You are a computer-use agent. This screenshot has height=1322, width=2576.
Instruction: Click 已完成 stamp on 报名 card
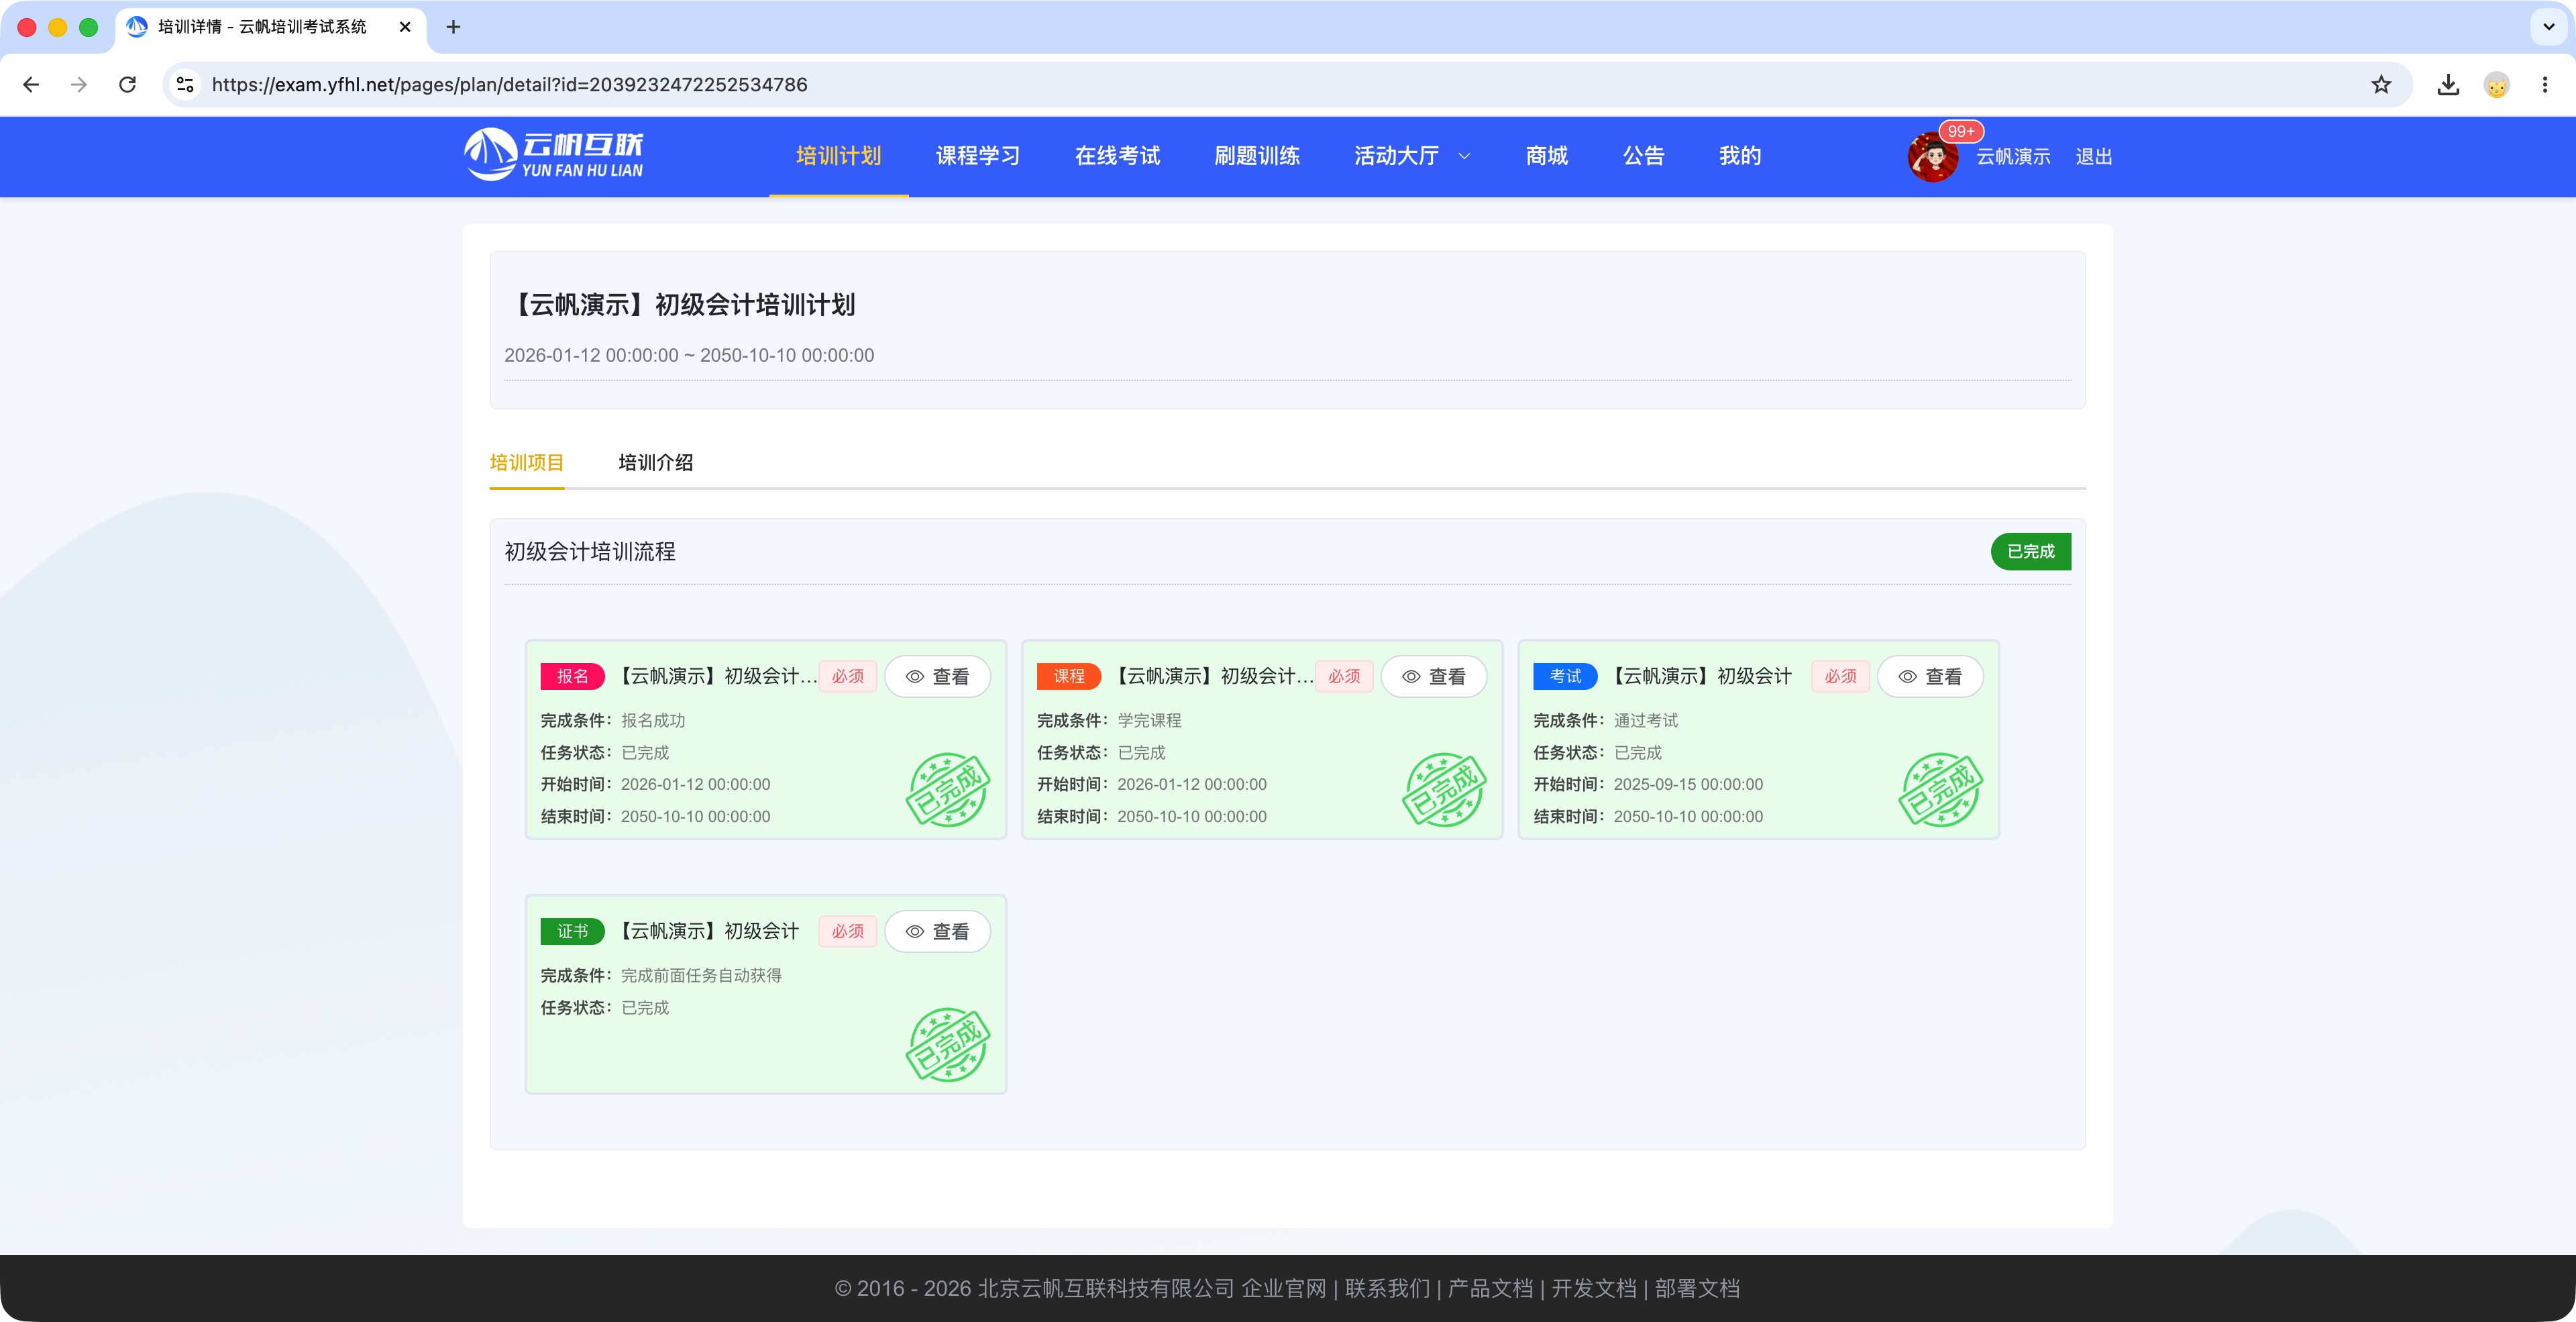[x=947, y=789]
